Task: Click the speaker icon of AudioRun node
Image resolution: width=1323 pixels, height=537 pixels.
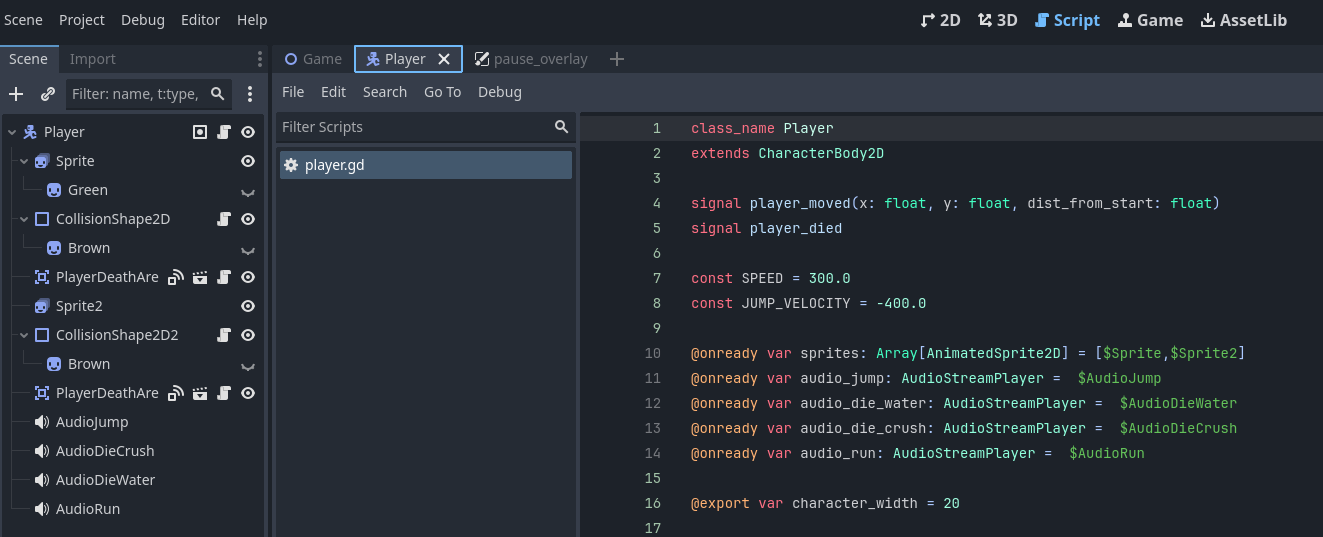Action: pyautogui.click(x=42, y=509)
